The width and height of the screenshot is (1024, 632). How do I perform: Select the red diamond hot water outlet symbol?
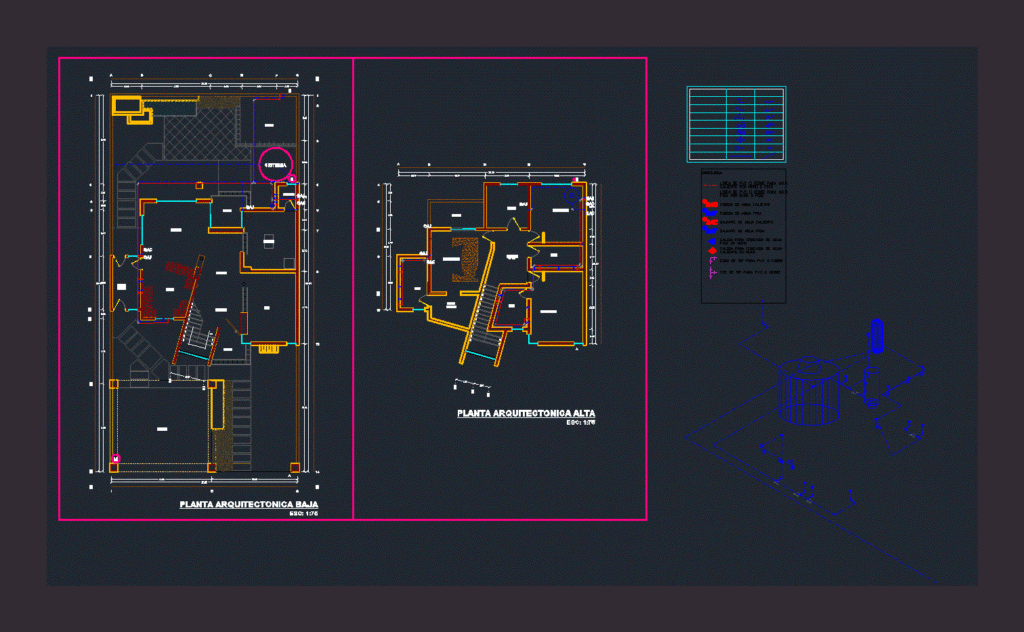tap(712, 250)
